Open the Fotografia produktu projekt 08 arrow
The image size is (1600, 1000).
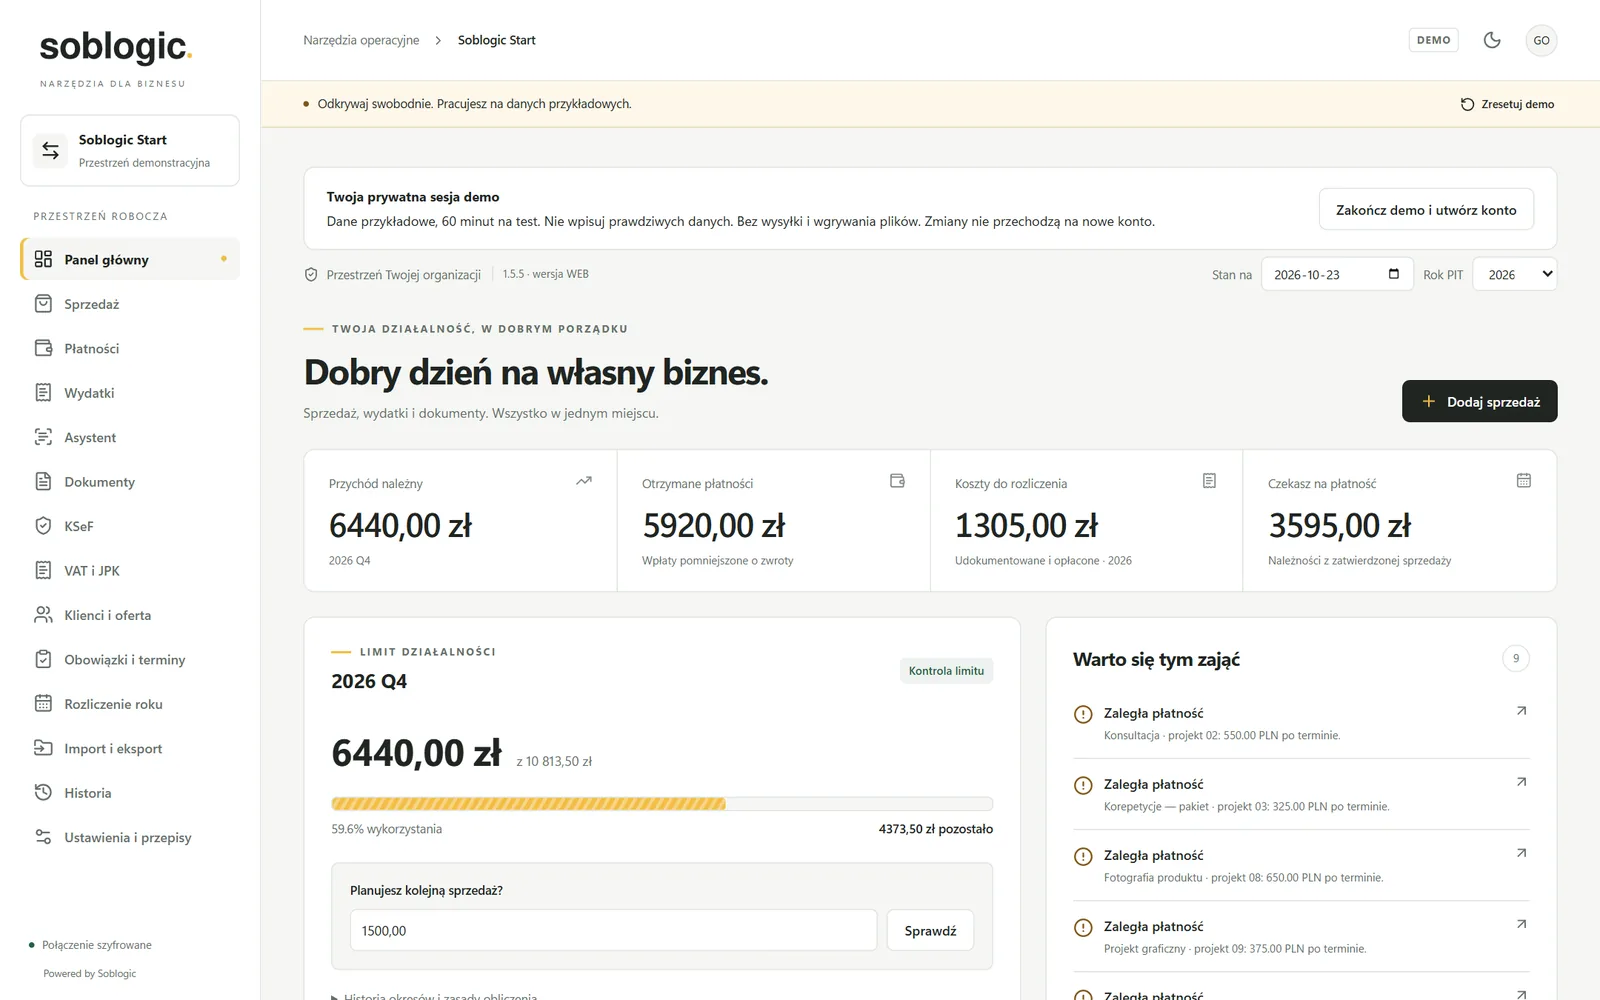point(1521,853)
